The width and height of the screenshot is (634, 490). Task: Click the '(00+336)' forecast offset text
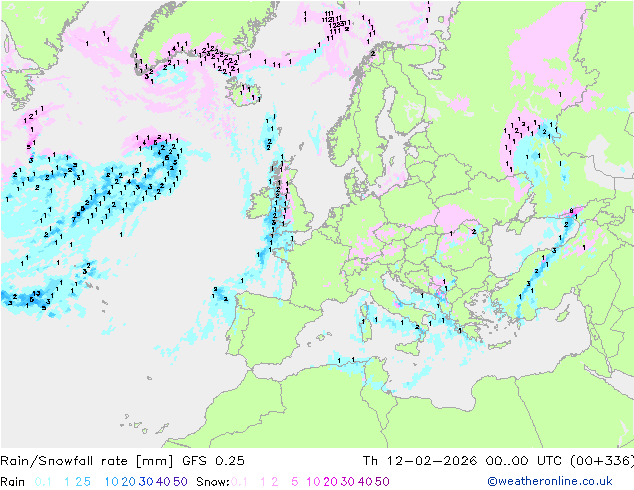[602, 461]
